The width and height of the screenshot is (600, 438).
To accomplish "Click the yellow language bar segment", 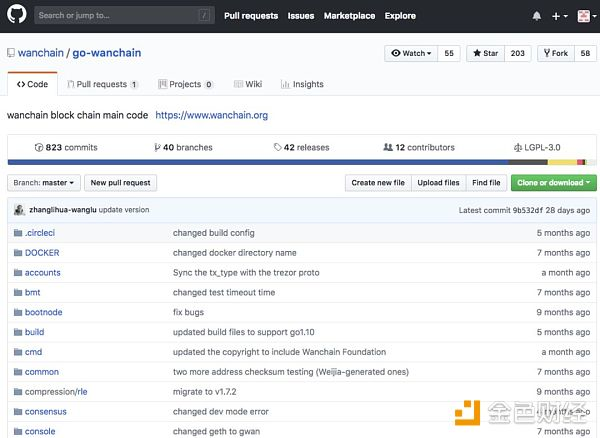I will point(562,162).
